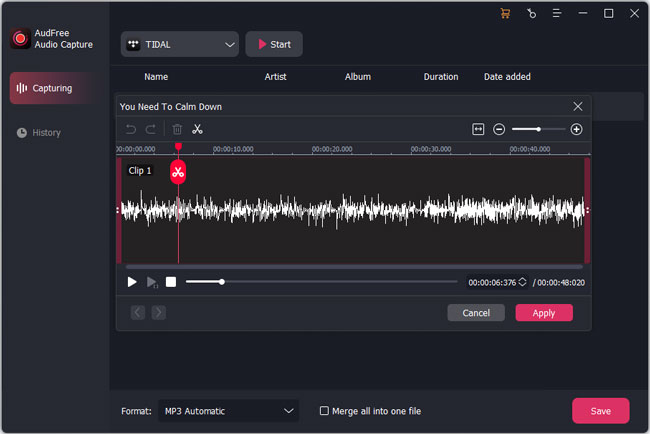Open the TIDAL source dropdown

[180, 44]
